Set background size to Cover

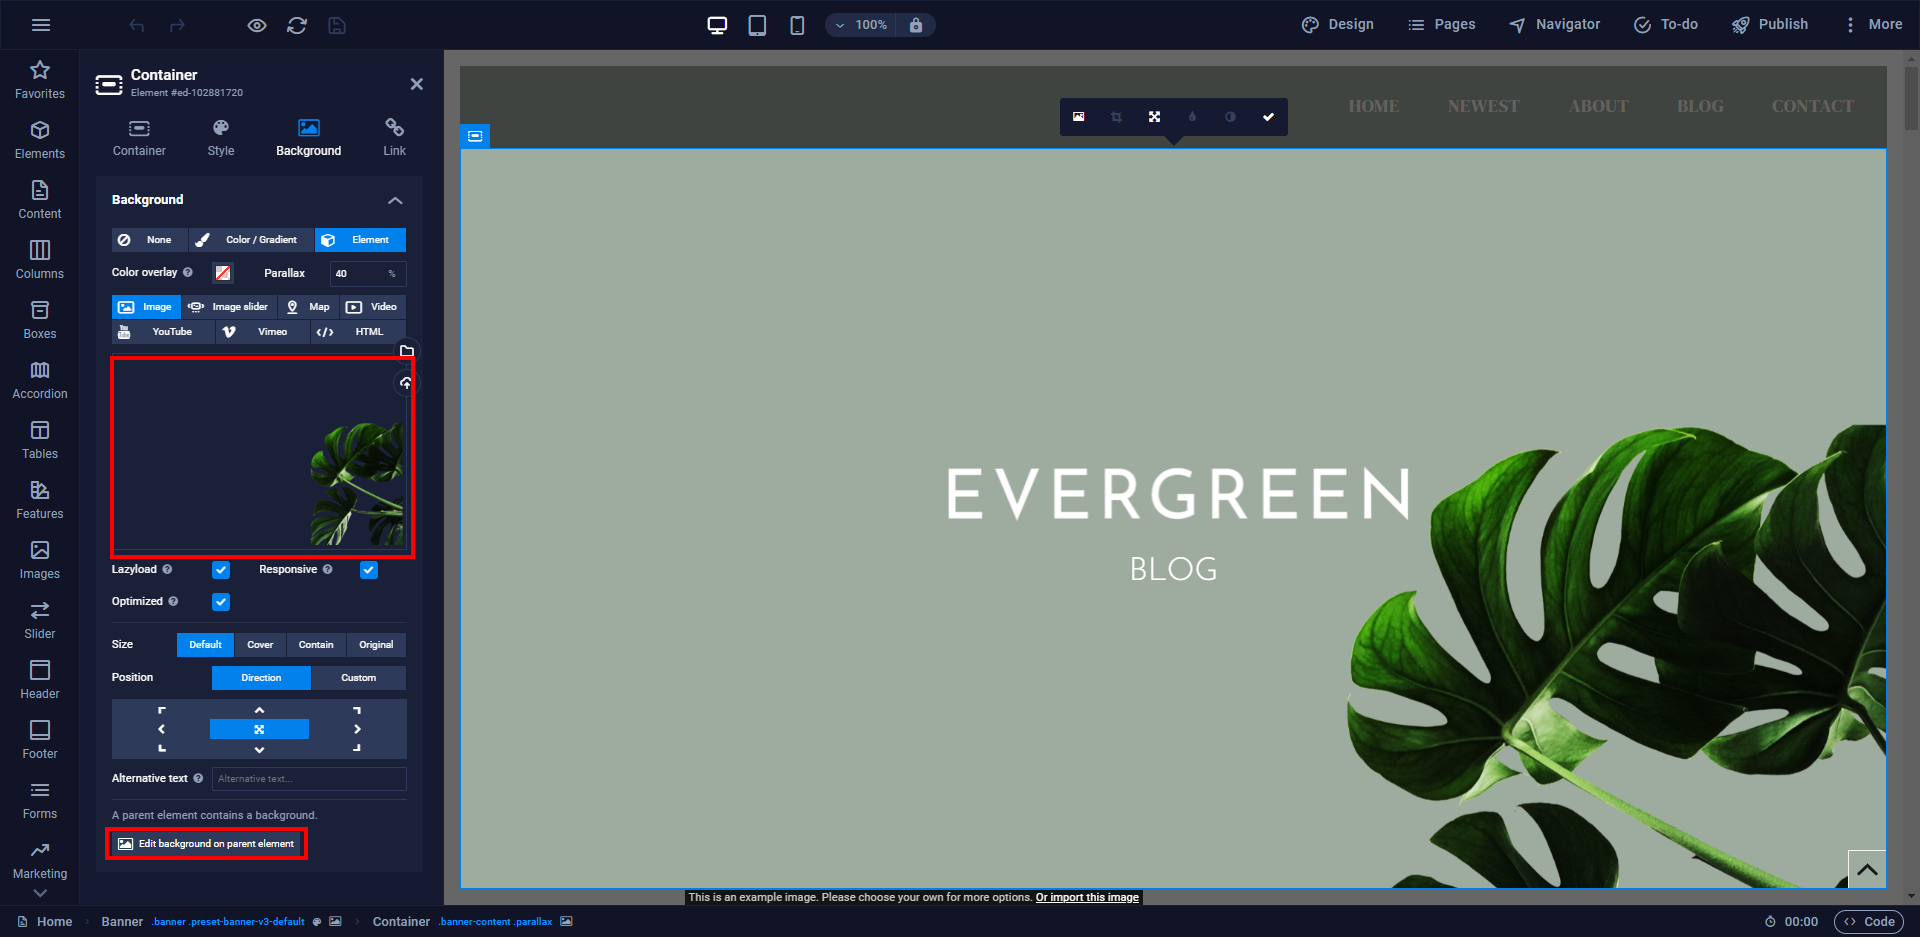point(260,645)
